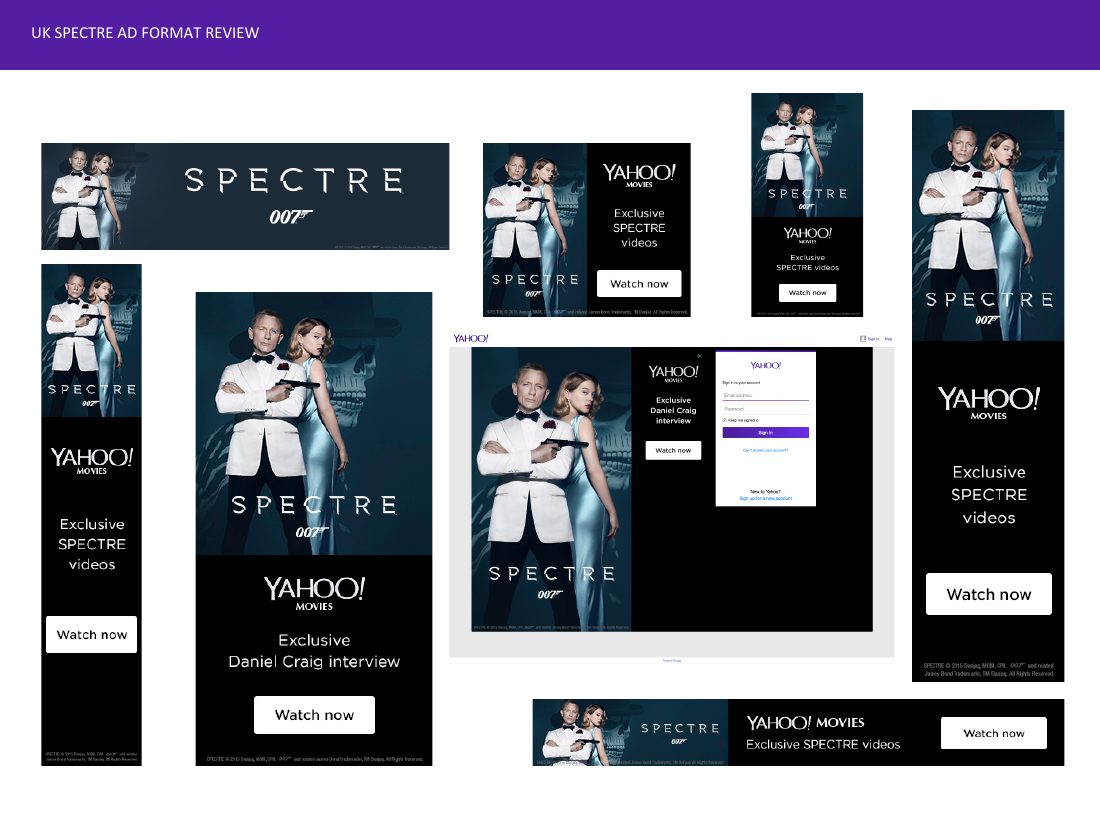Click the Sign in link in the Yahoo page header
The image size is (1100, 825).
[873, 339]
